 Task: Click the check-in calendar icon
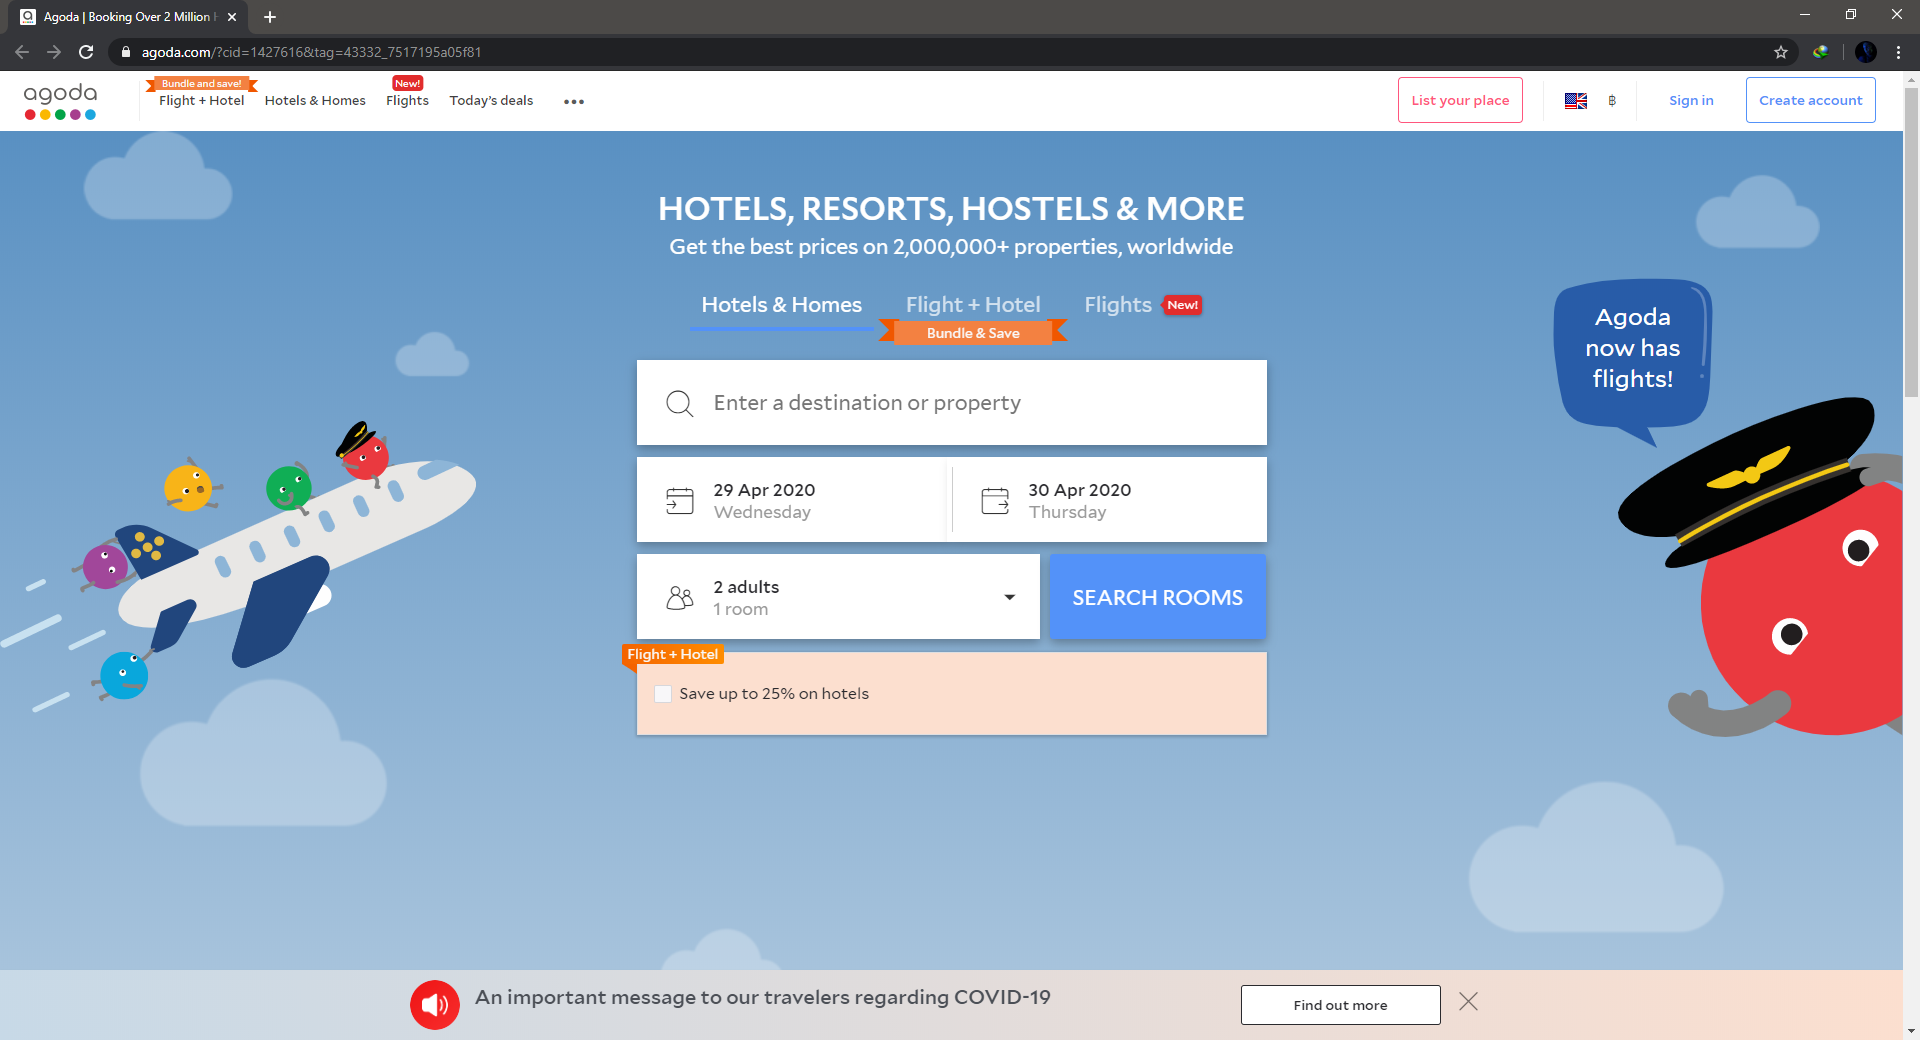(680, 500)
